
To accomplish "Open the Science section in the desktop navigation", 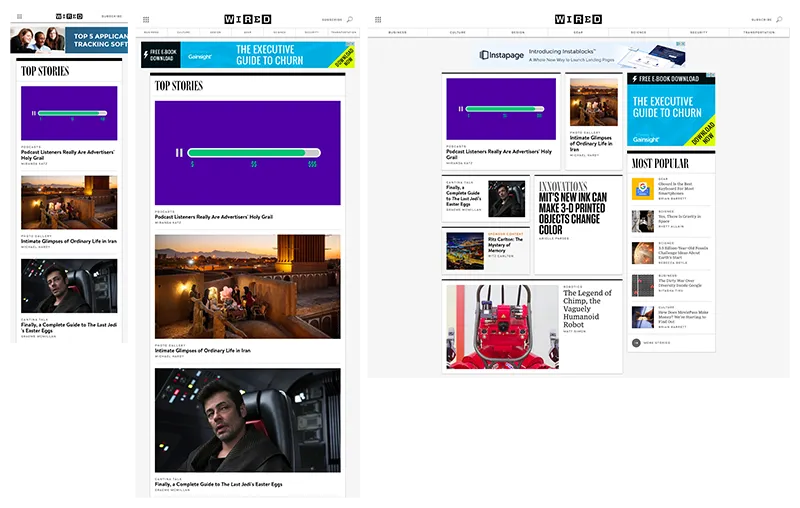I will tap(638, 32).
